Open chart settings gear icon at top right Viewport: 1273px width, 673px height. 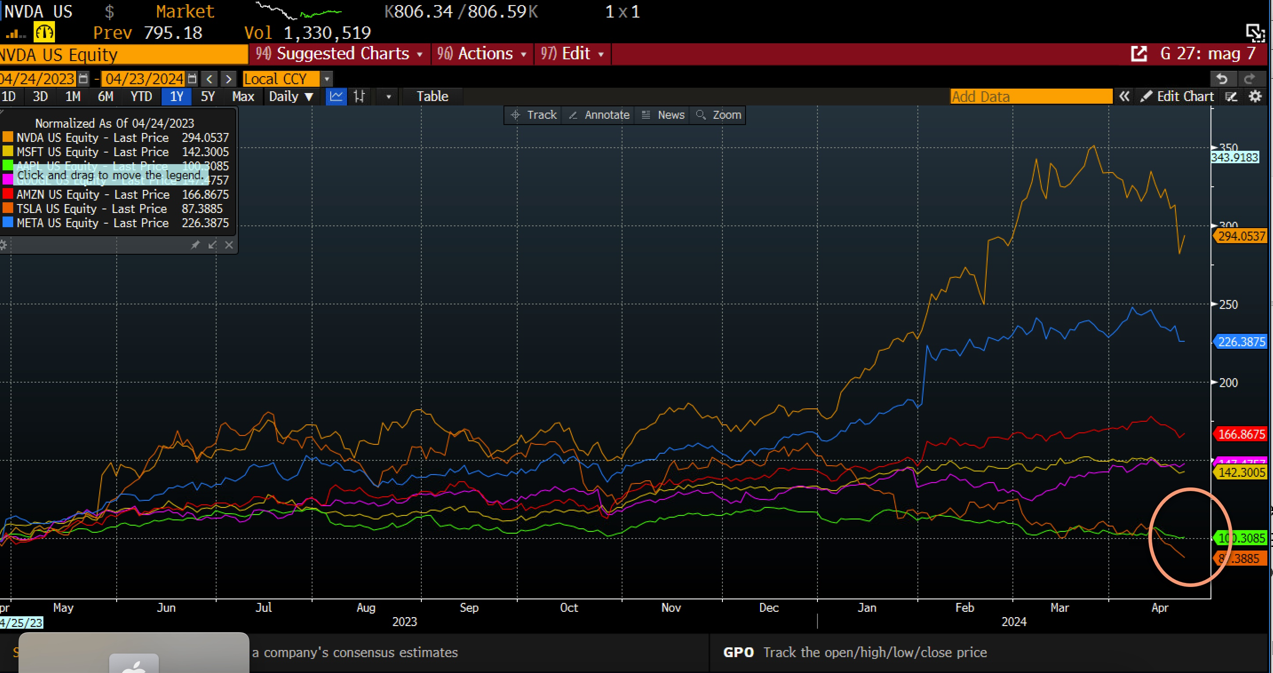[1255, 97]
